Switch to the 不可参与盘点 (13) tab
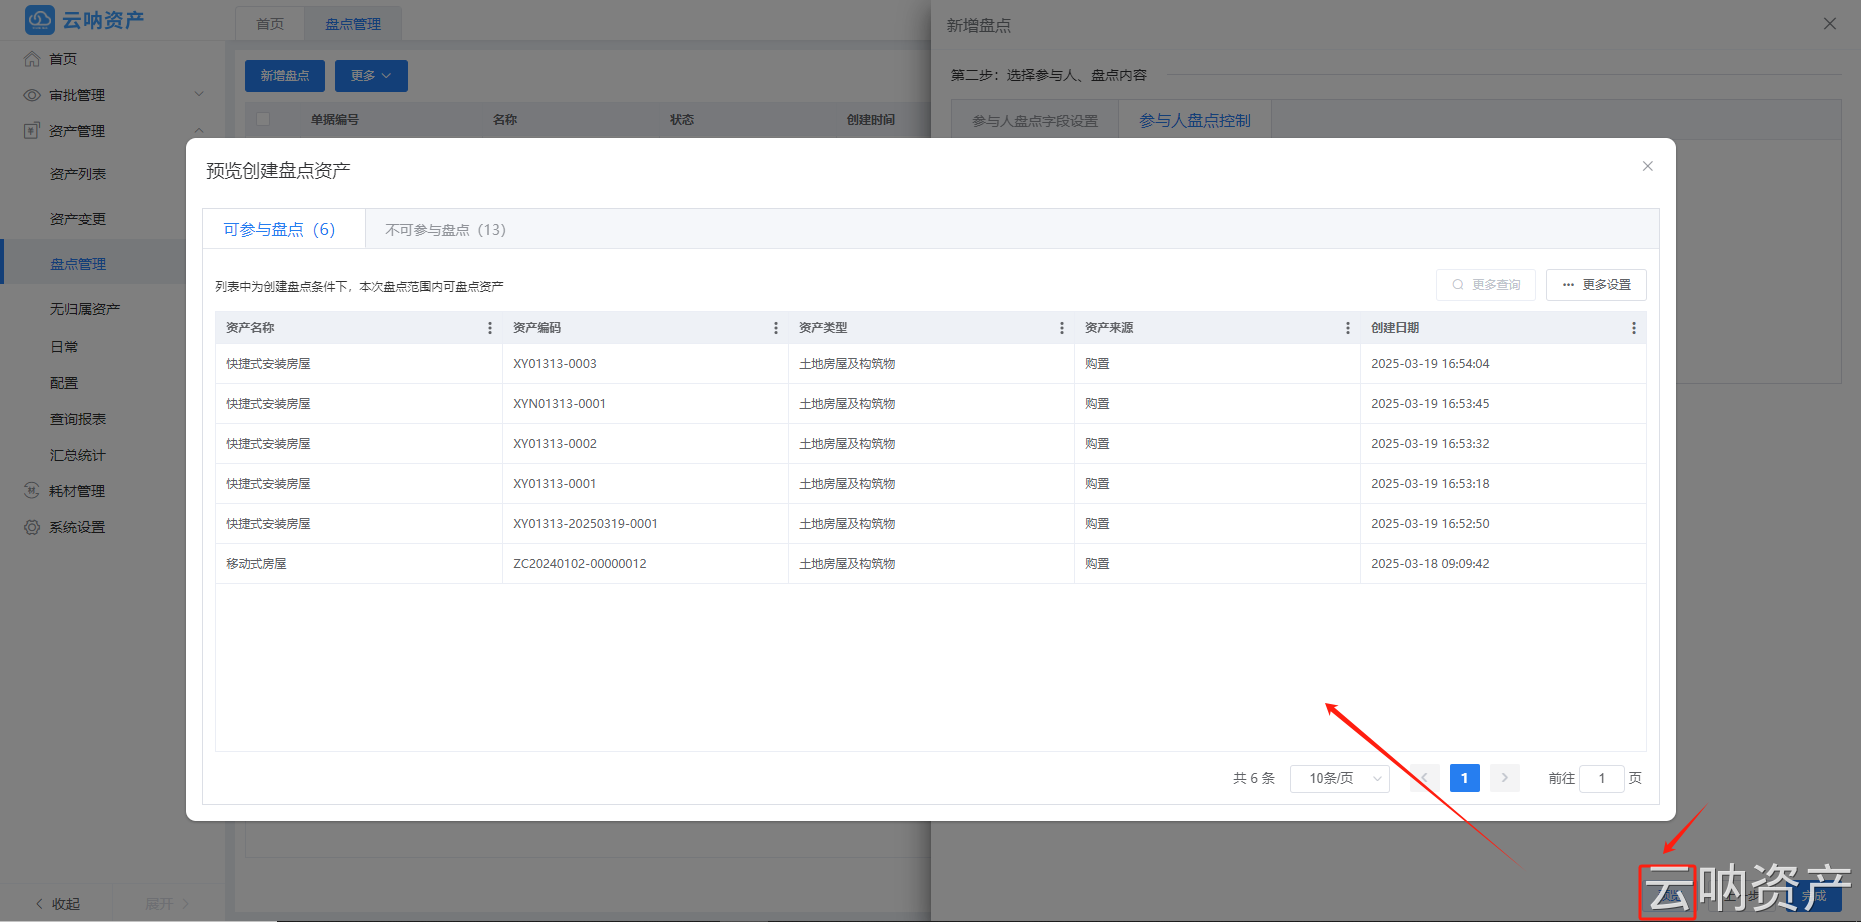The image size is (1861, 922). coord(446,230)
